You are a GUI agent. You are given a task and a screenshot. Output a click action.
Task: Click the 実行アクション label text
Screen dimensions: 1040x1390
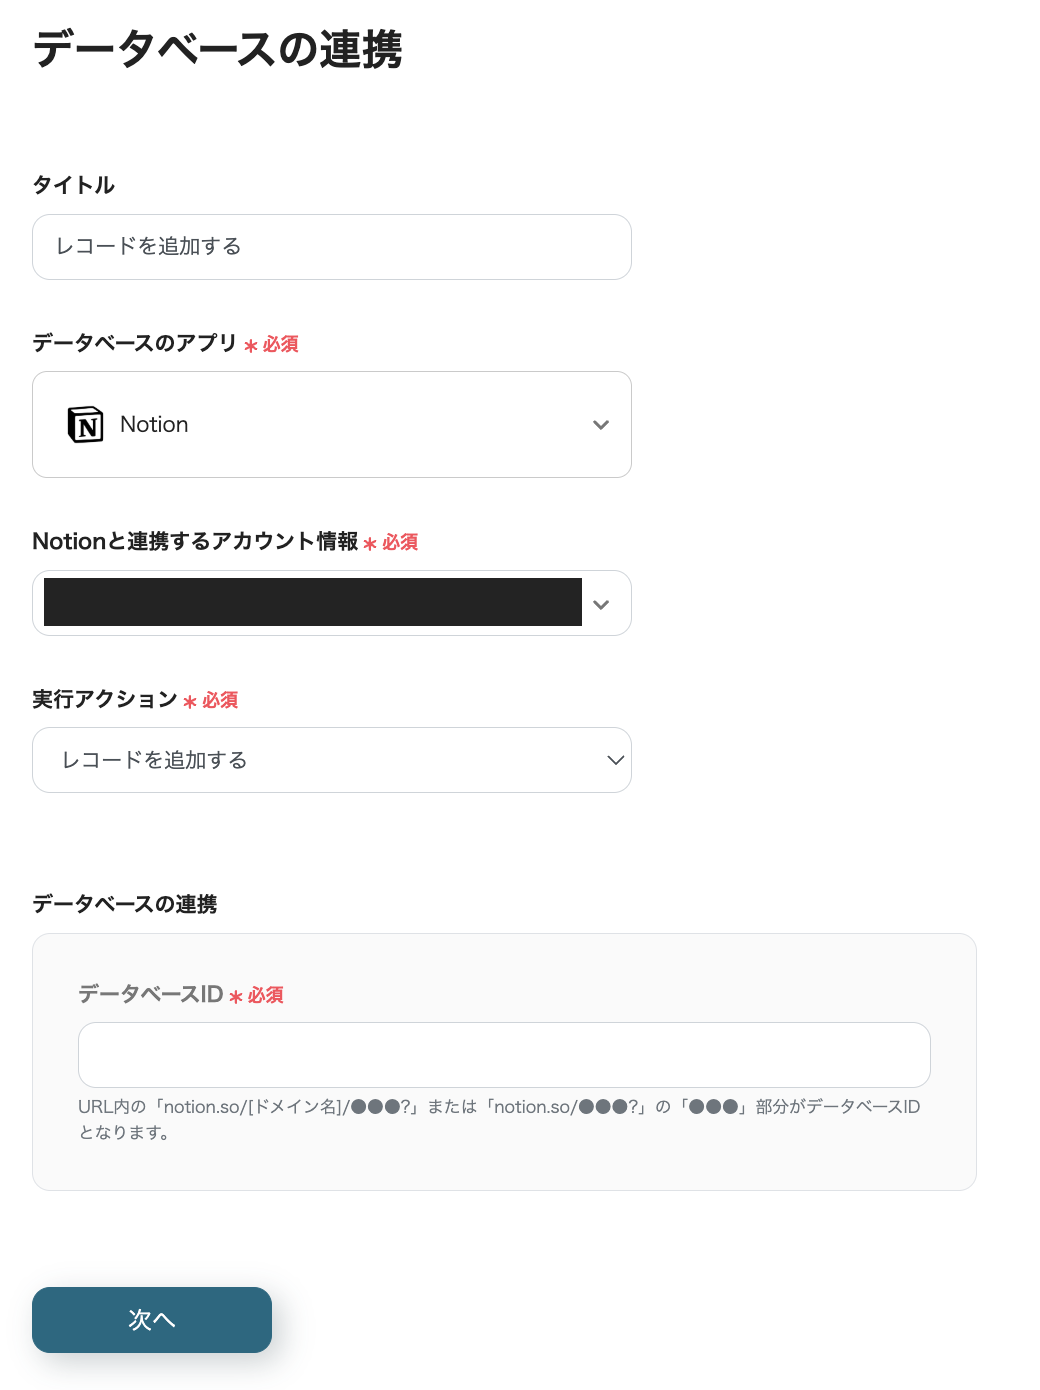105,699
